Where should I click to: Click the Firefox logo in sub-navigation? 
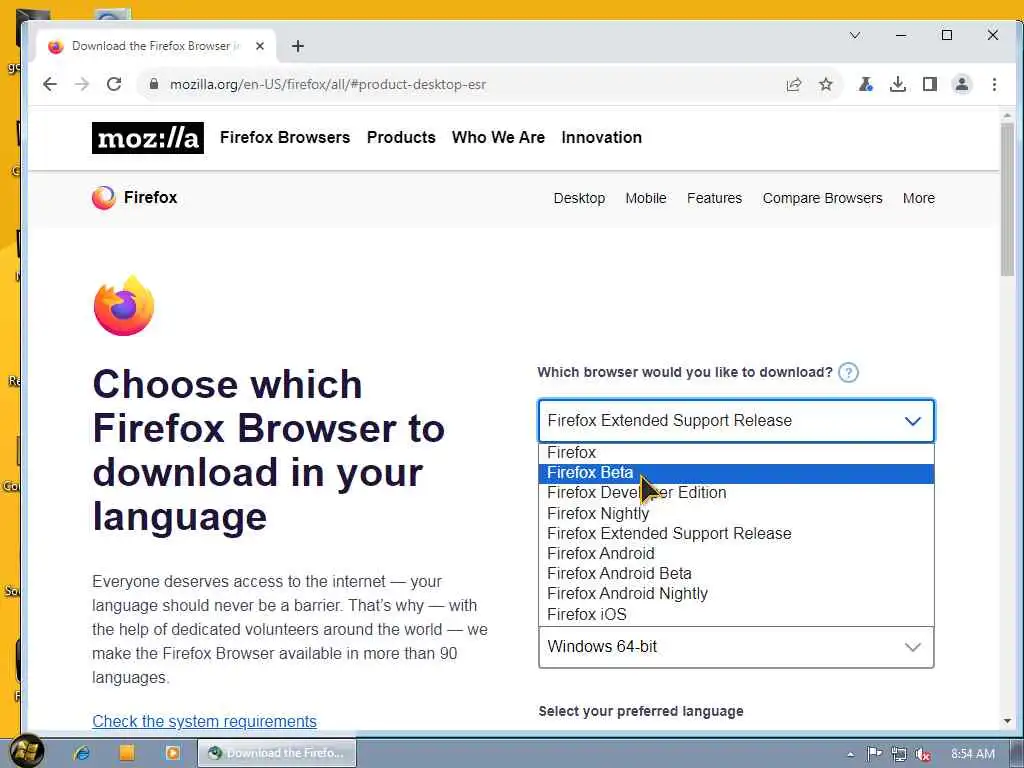[135, 197]
